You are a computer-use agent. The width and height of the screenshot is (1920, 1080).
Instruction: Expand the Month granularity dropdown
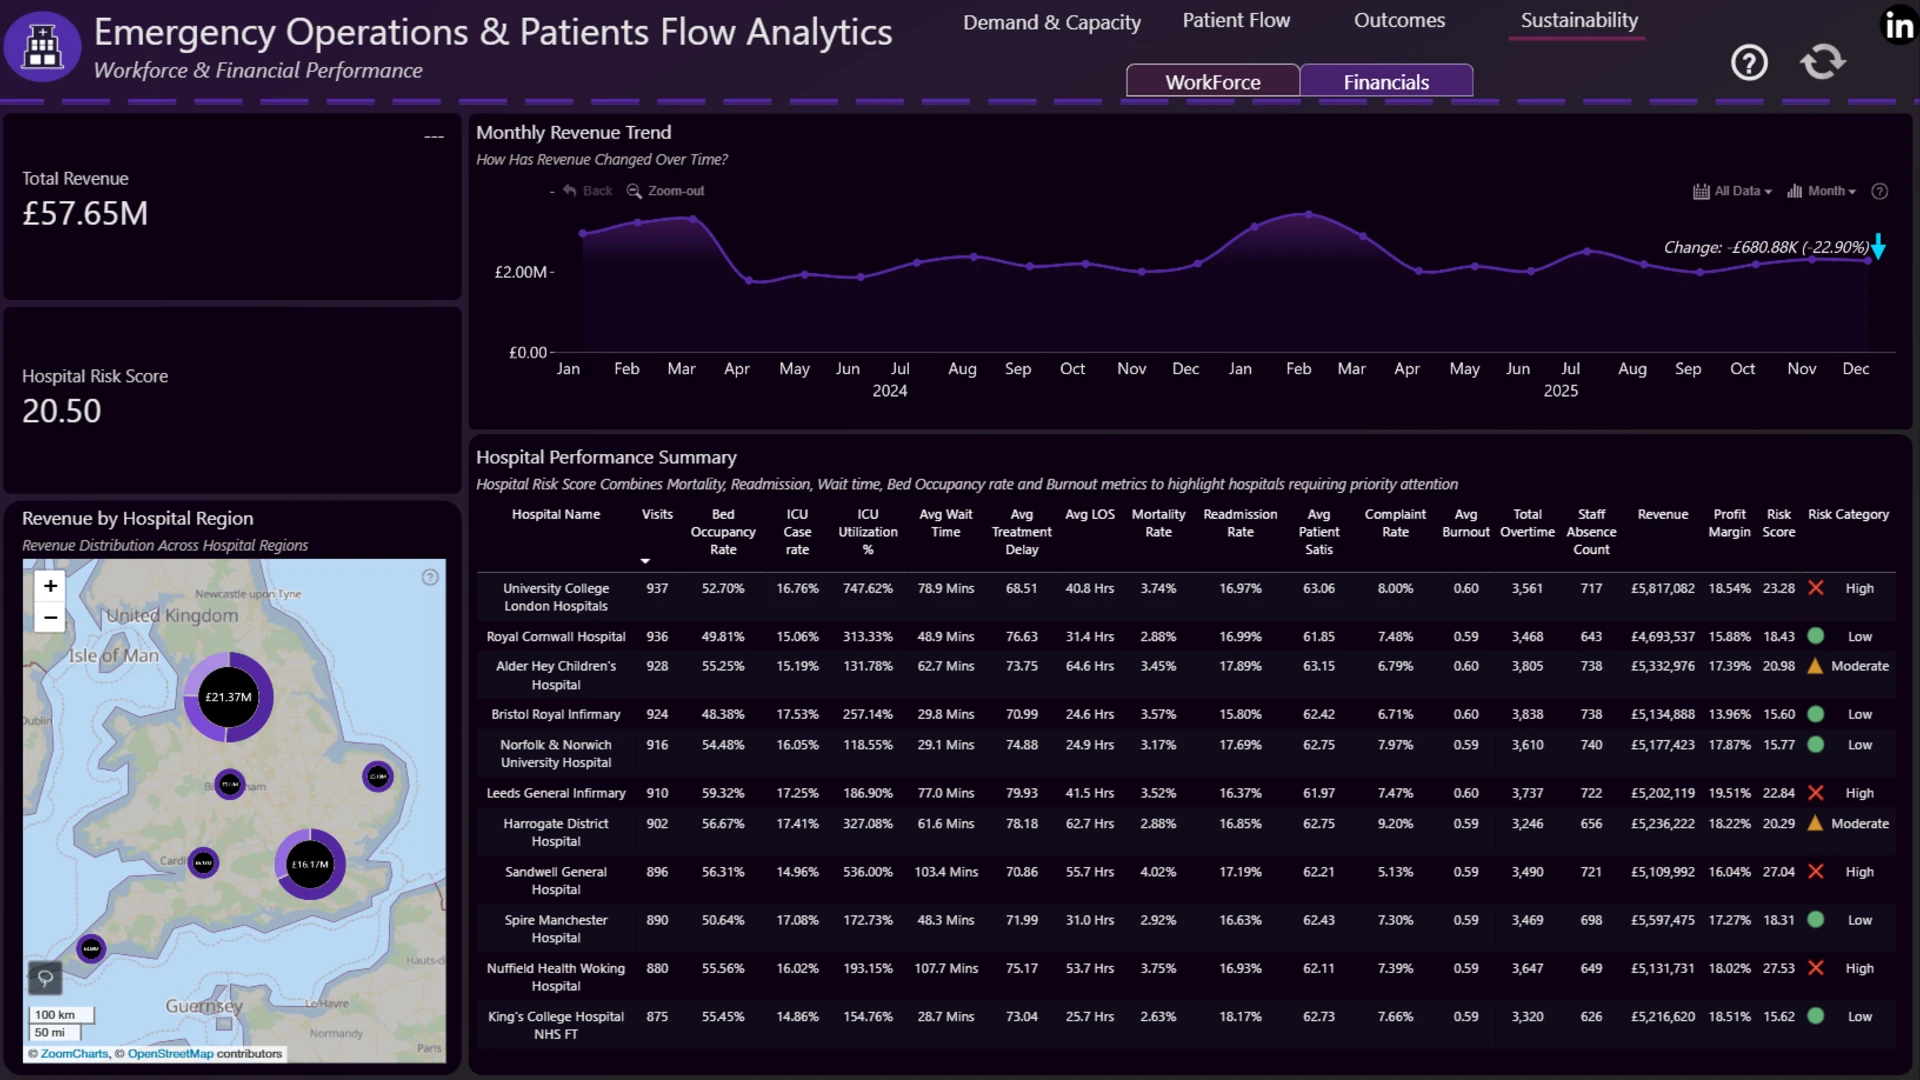1821,191
